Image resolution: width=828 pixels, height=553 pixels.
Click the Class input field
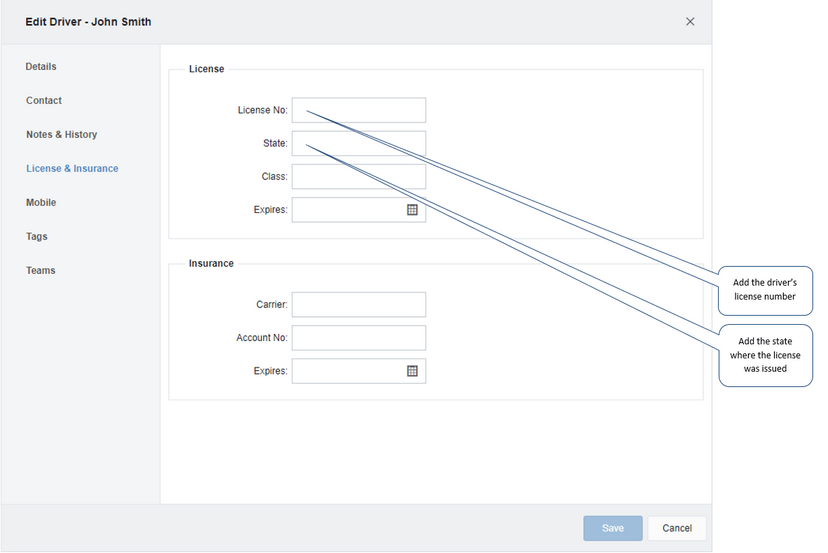pos(359,176)
